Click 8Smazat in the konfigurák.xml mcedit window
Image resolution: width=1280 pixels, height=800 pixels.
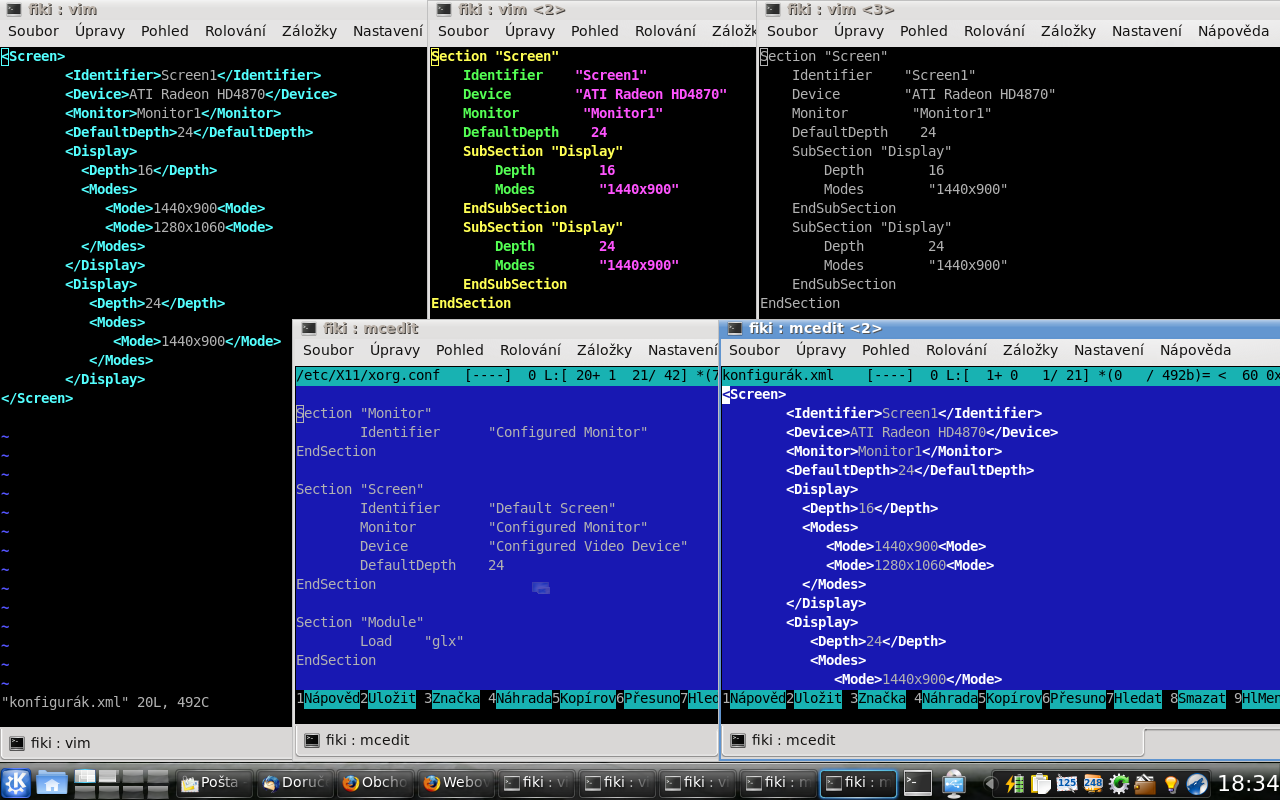click(1198, 698)
